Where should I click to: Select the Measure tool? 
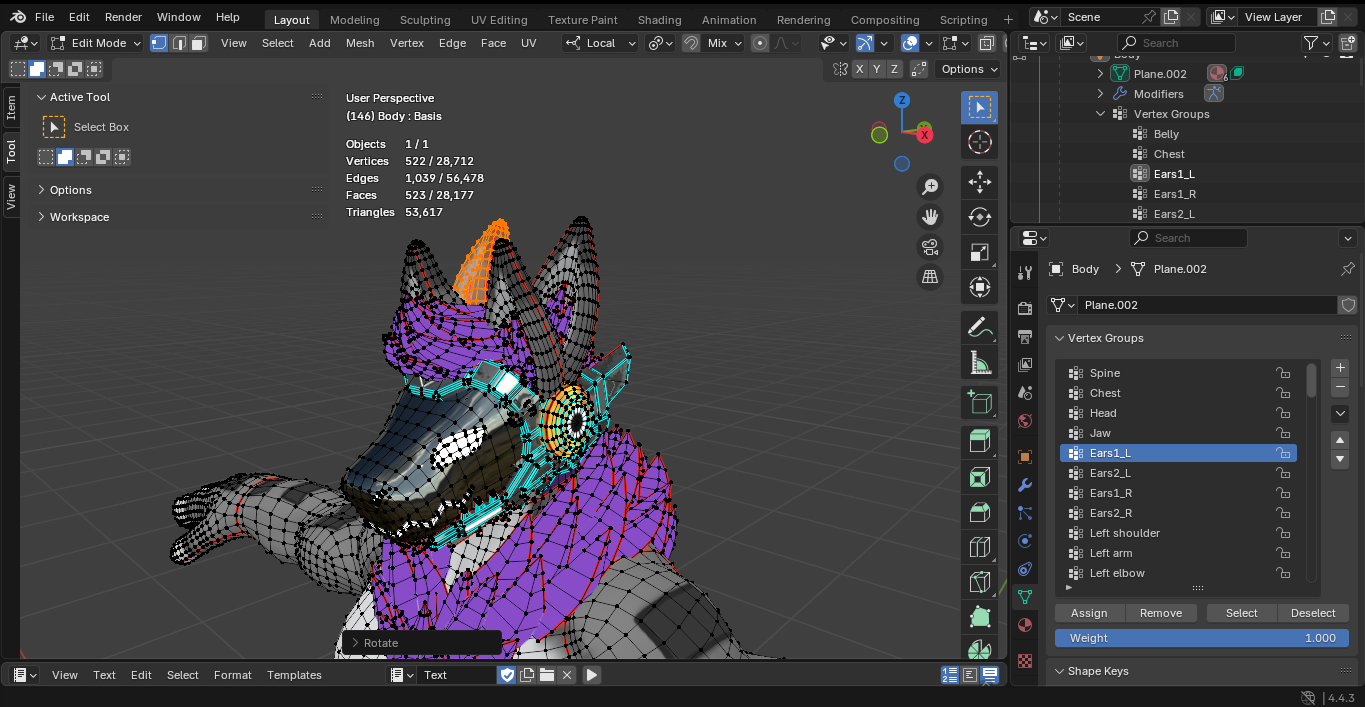point(980,363)
